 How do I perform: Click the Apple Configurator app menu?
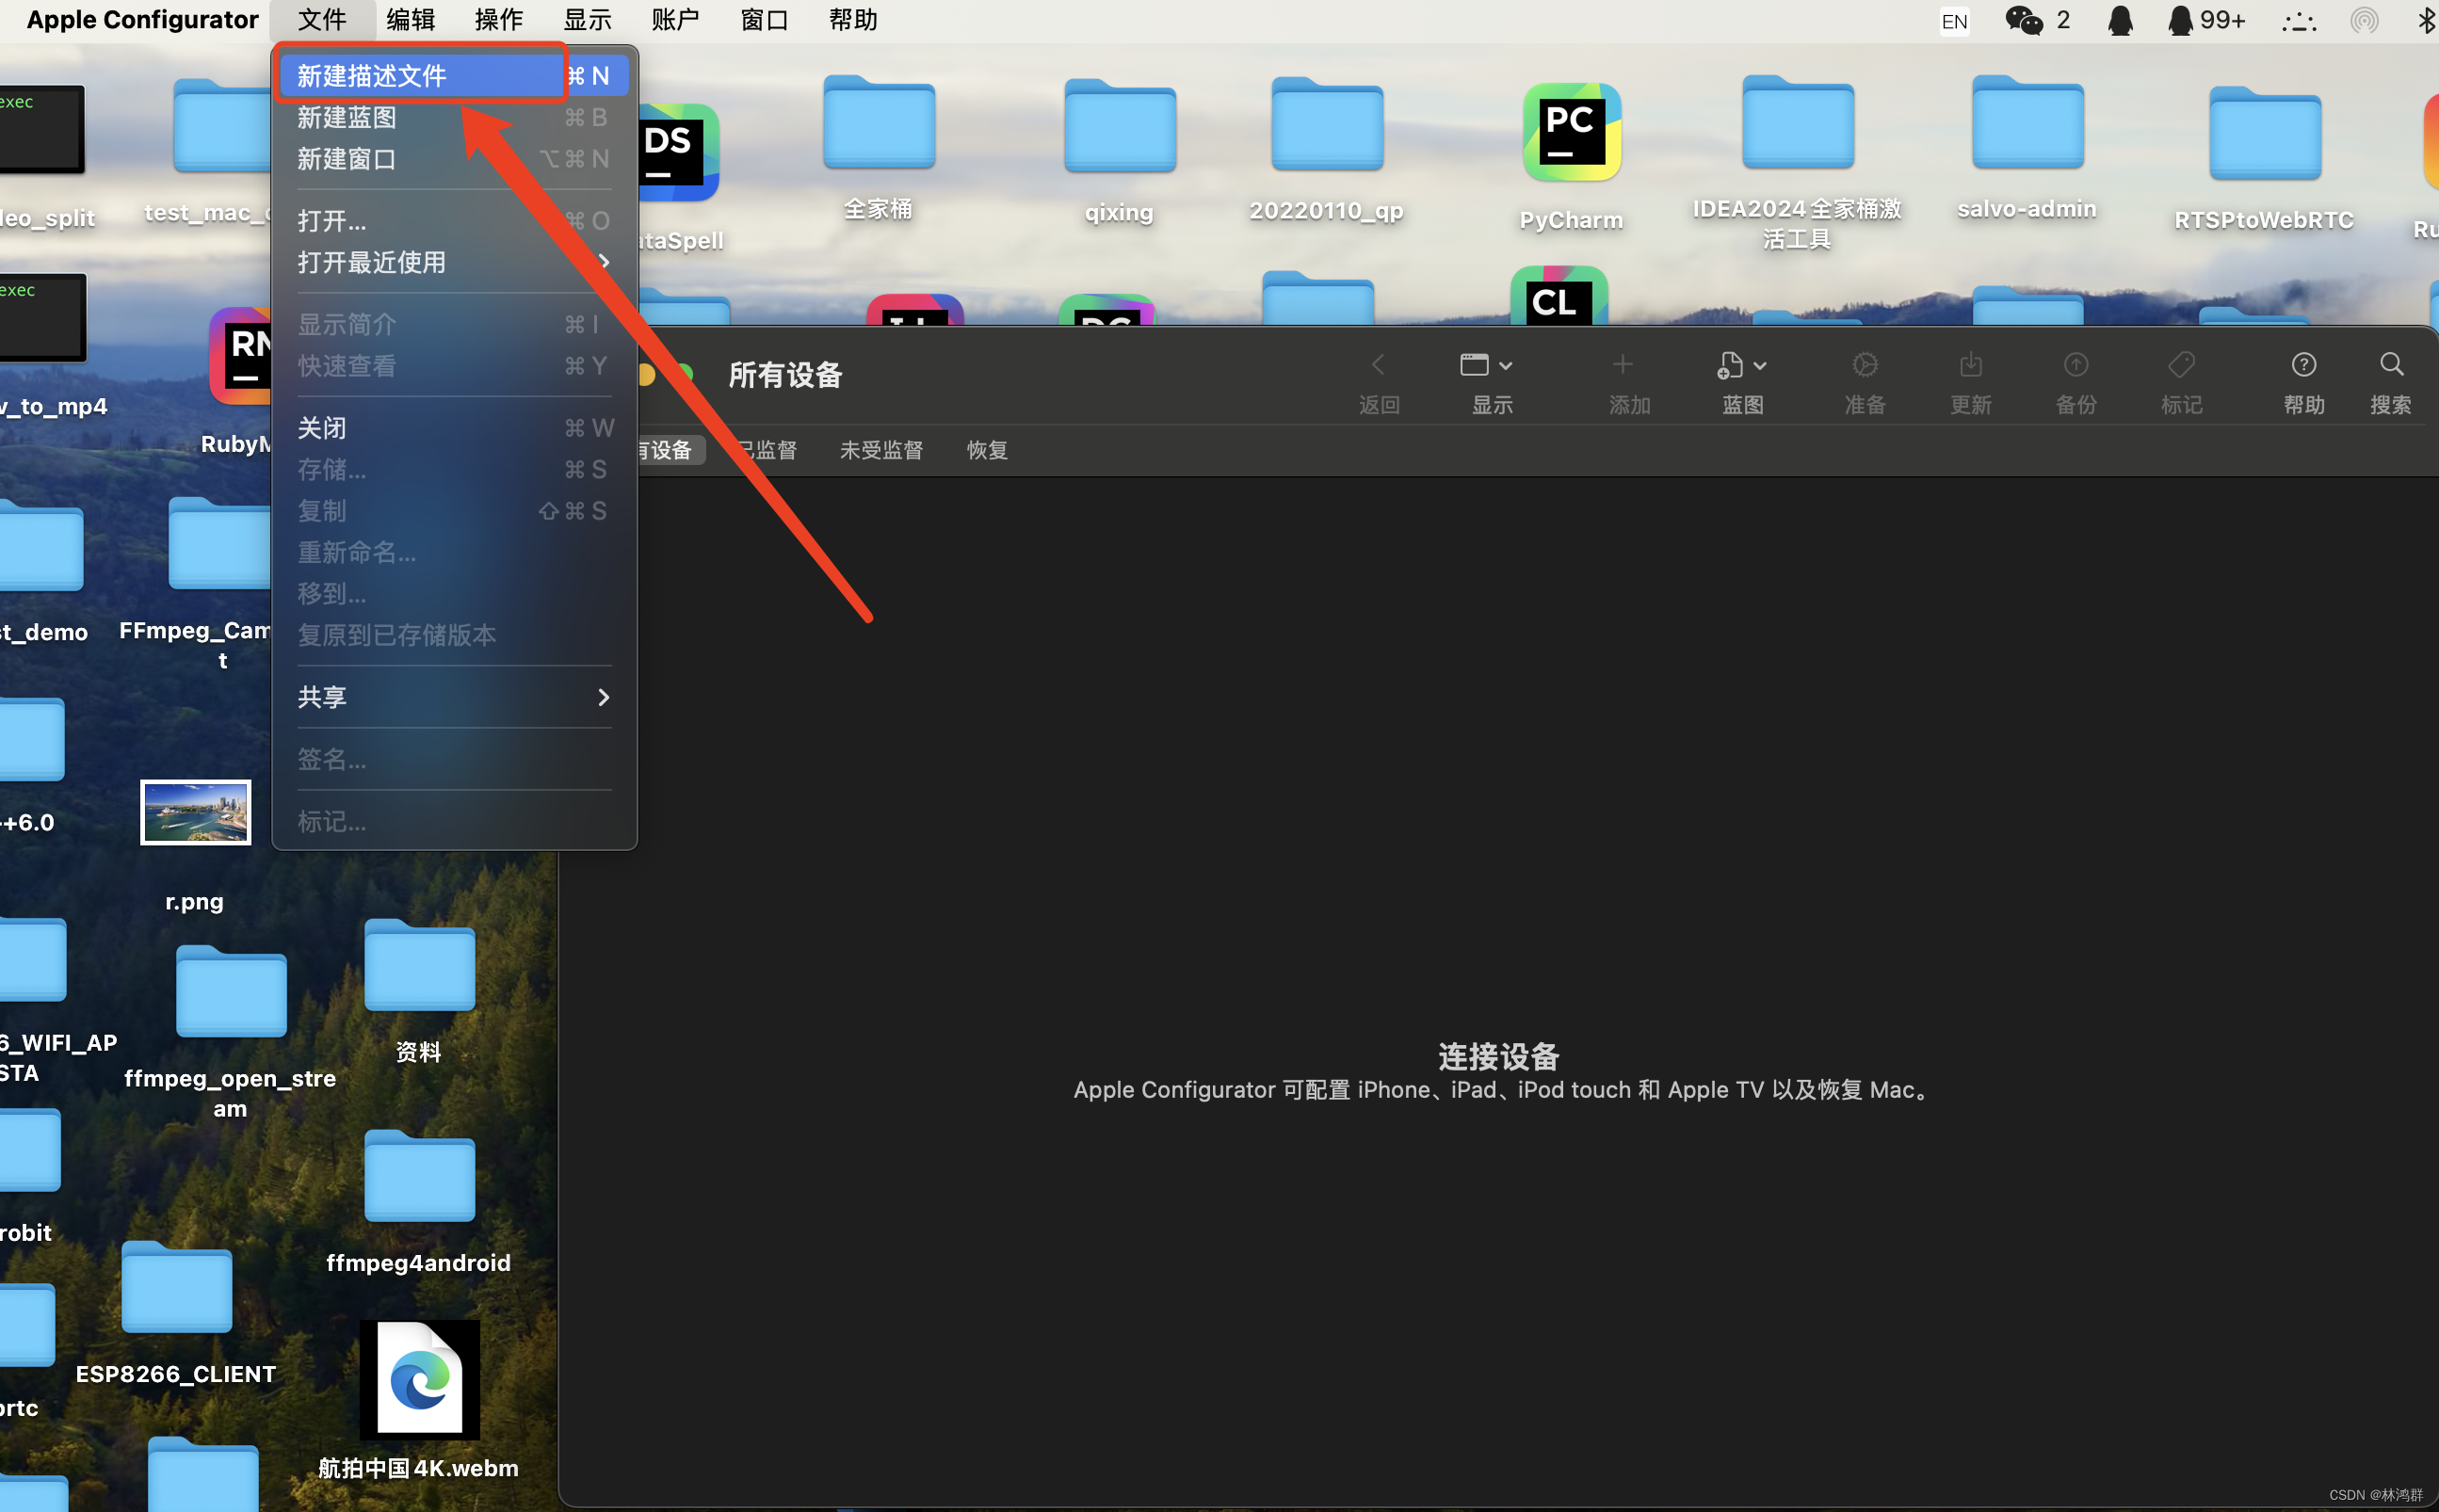coord(142,20)
